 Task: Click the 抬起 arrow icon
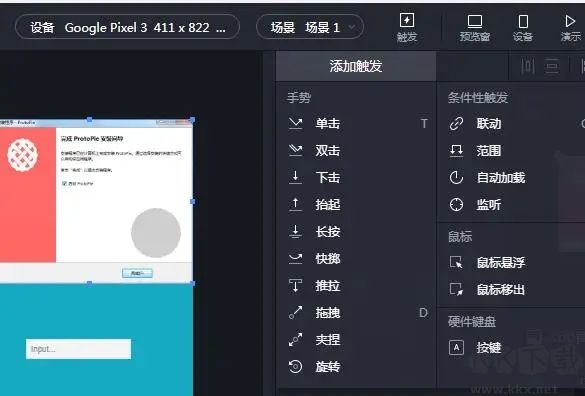pos(295,205)
